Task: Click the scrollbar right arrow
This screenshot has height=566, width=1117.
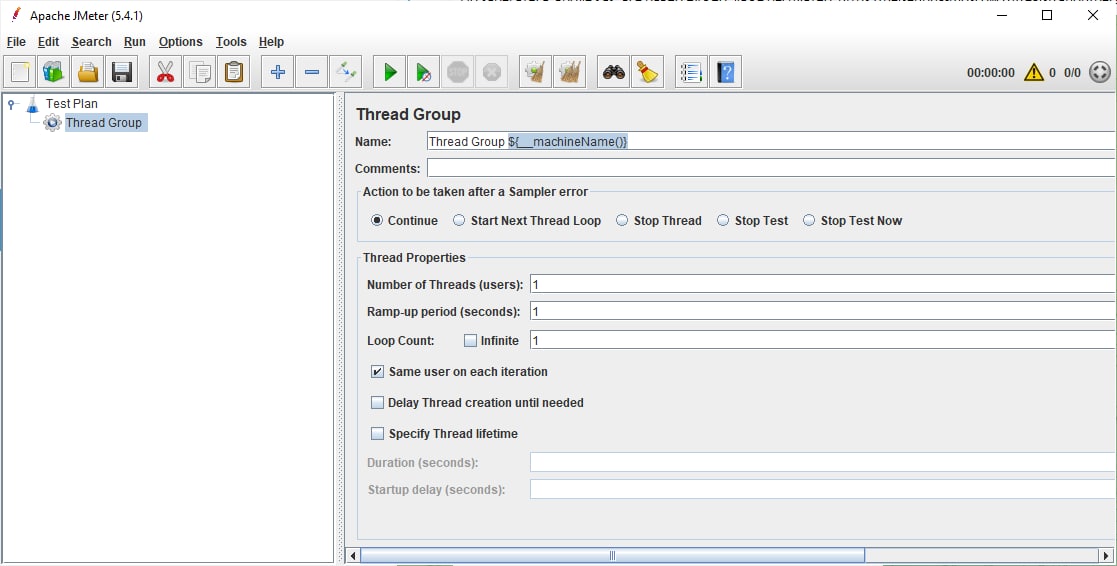Action: point(1106,555)
